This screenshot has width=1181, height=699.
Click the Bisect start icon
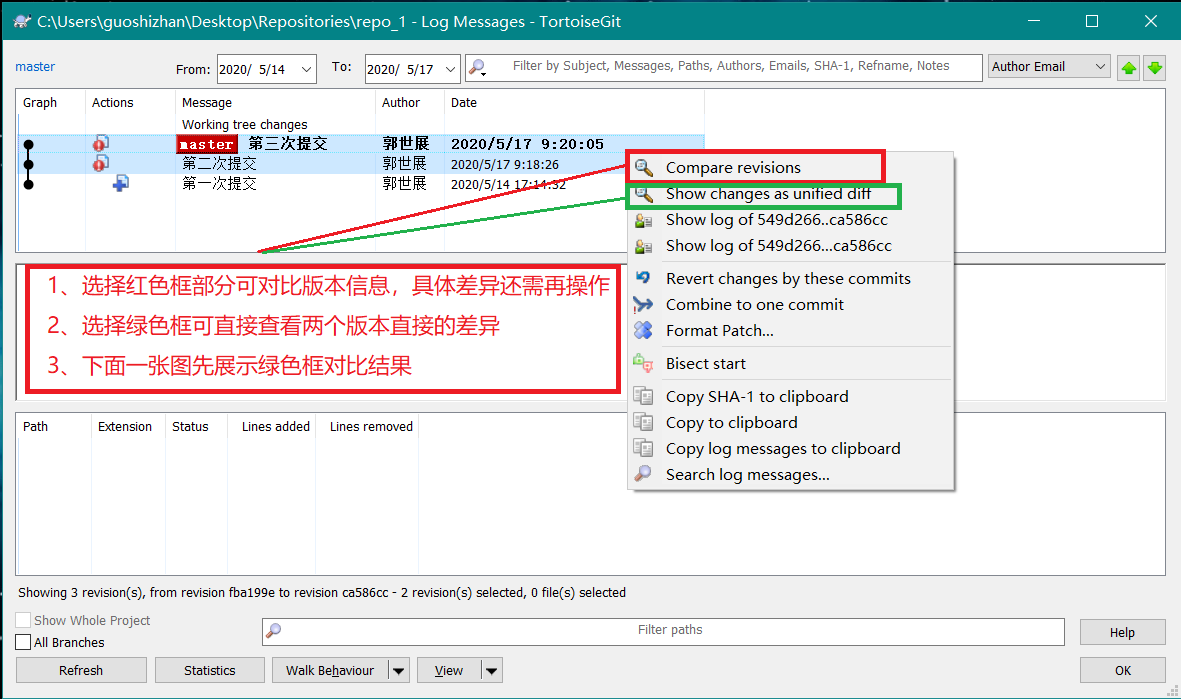(x=644, y=363)
